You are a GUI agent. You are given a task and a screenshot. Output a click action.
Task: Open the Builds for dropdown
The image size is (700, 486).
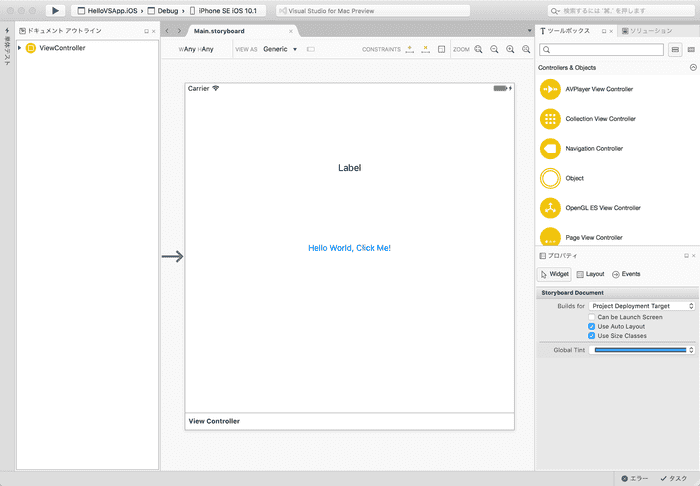point(641,306)
